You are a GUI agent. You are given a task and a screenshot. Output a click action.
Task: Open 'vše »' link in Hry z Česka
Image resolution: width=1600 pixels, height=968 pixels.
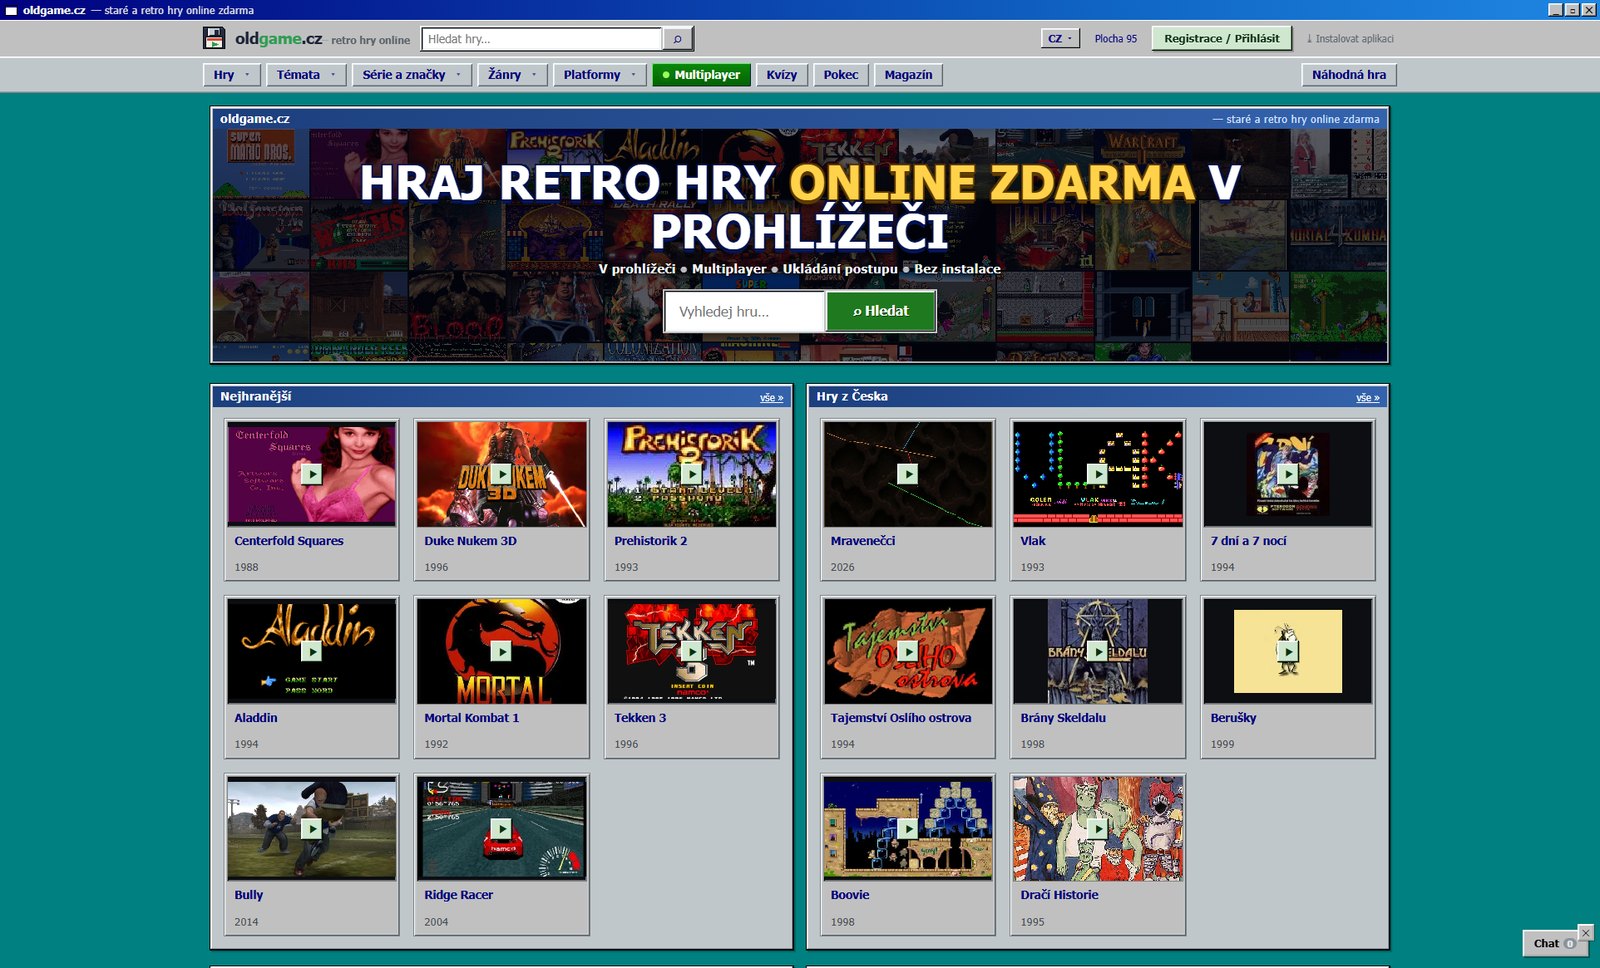[x=1367, y=398]
